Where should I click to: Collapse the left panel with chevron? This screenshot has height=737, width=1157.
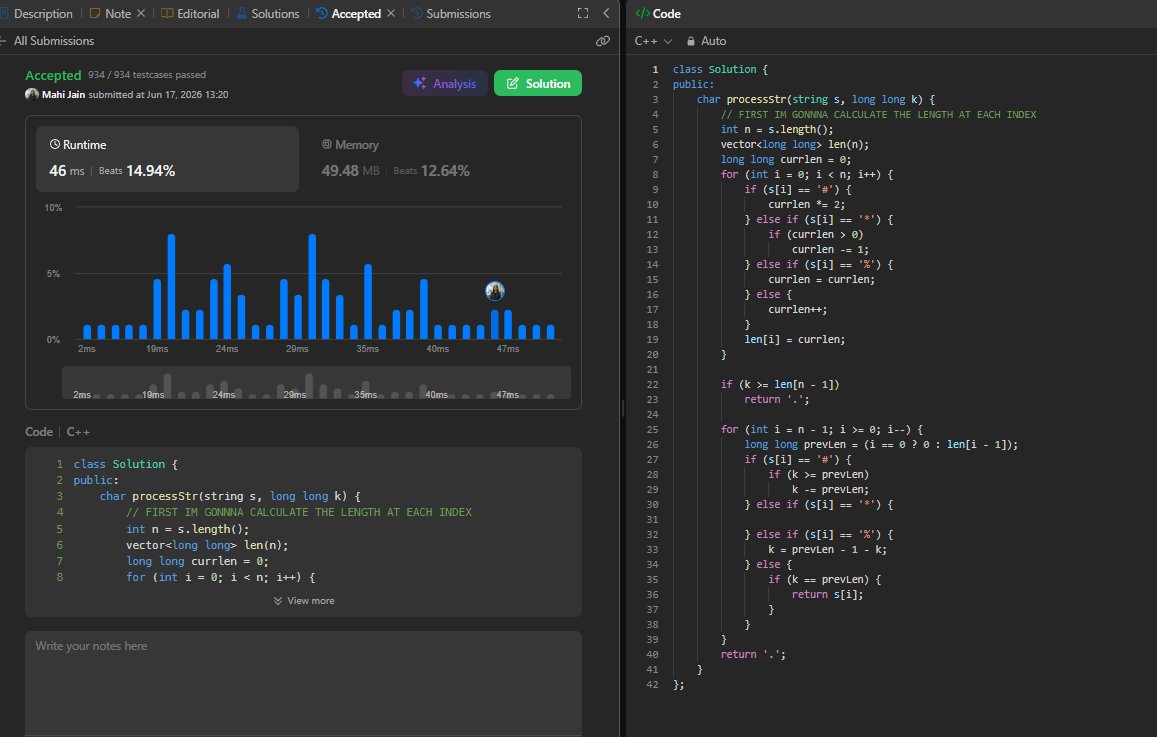point(607,13)
